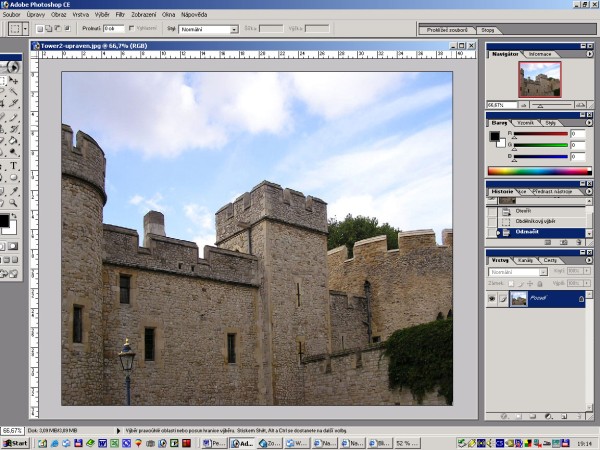Viewport: 600px width, 450px height.
Task: Select the Zoom magnifier tool
Action: (x=12, y=204)
